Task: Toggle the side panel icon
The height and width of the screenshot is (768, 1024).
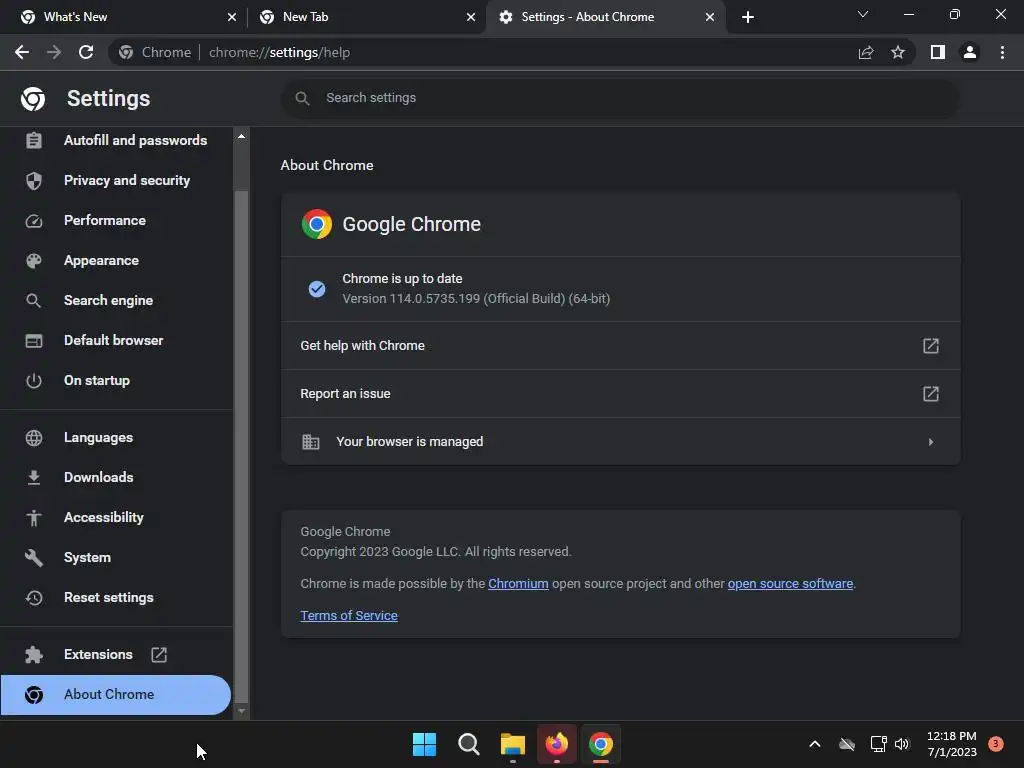Action: (x=938, y=52)
